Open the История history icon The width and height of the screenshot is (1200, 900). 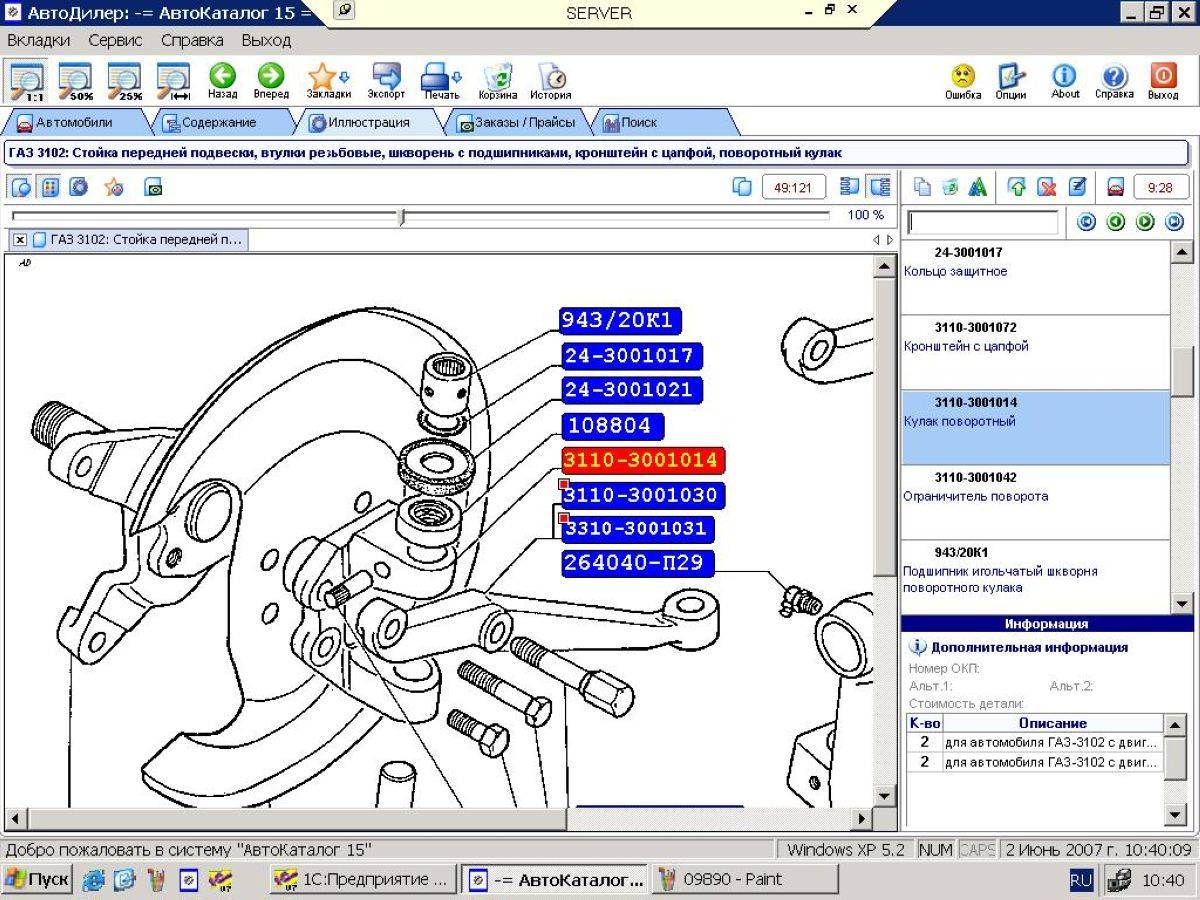[x=551, y=80]
